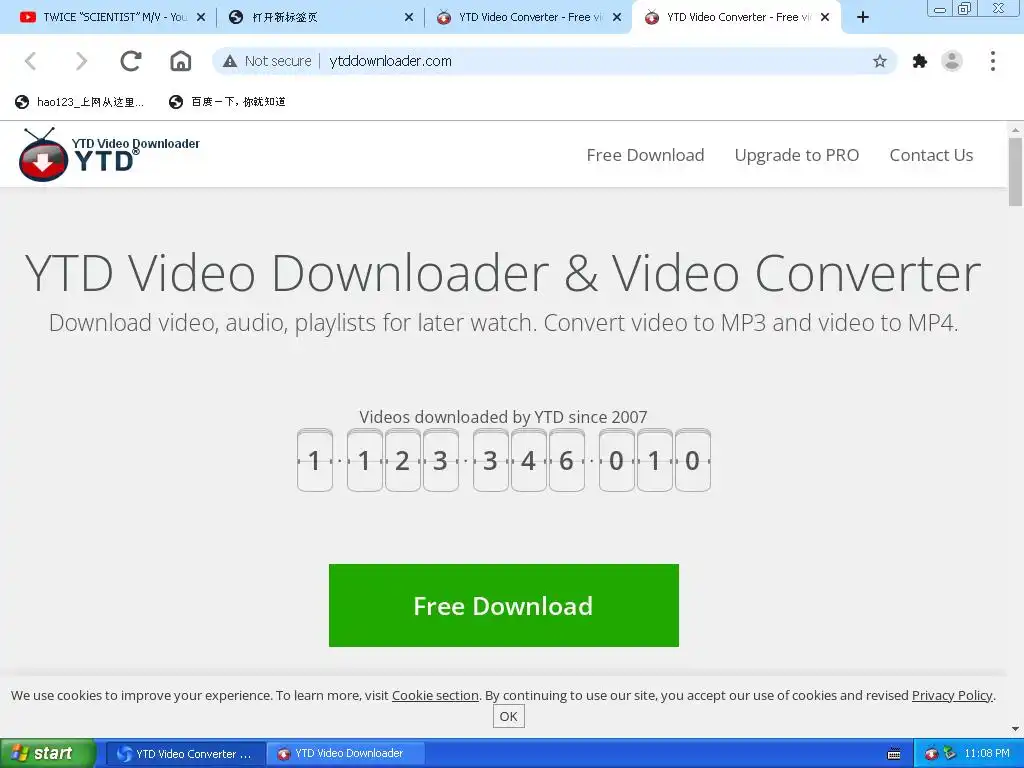The width and height of the screenshot is (1024, 768).
Task: Open the browser home page icon
Action: pos(181,61)
